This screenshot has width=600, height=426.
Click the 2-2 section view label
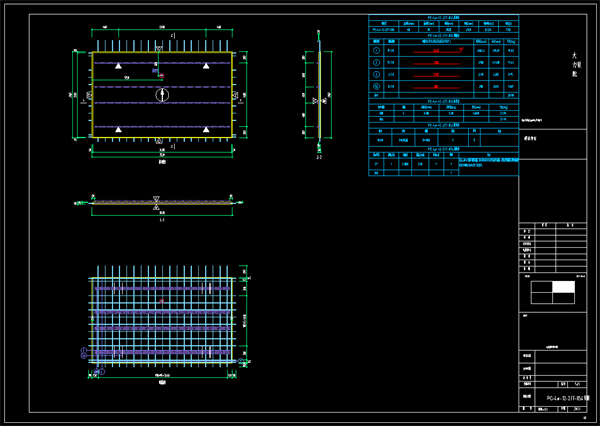click(x=319, y=157)
